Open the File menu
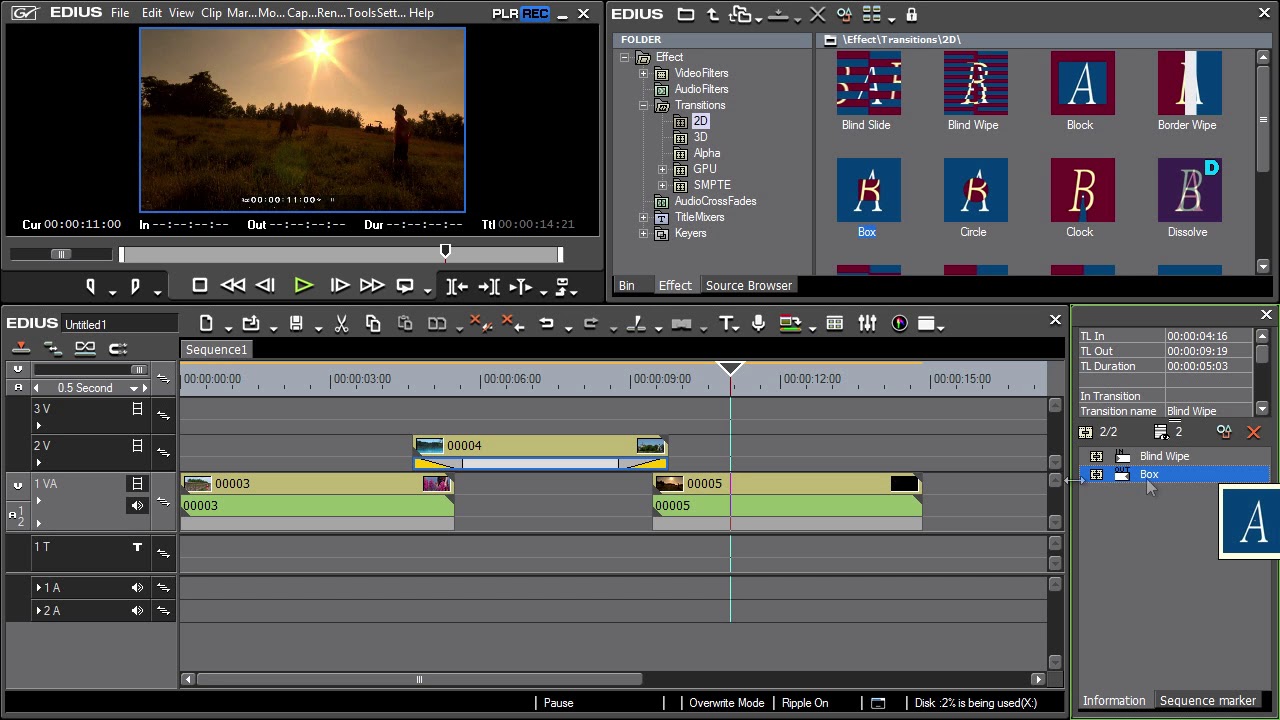1280x720 pixels. (120, 13)
